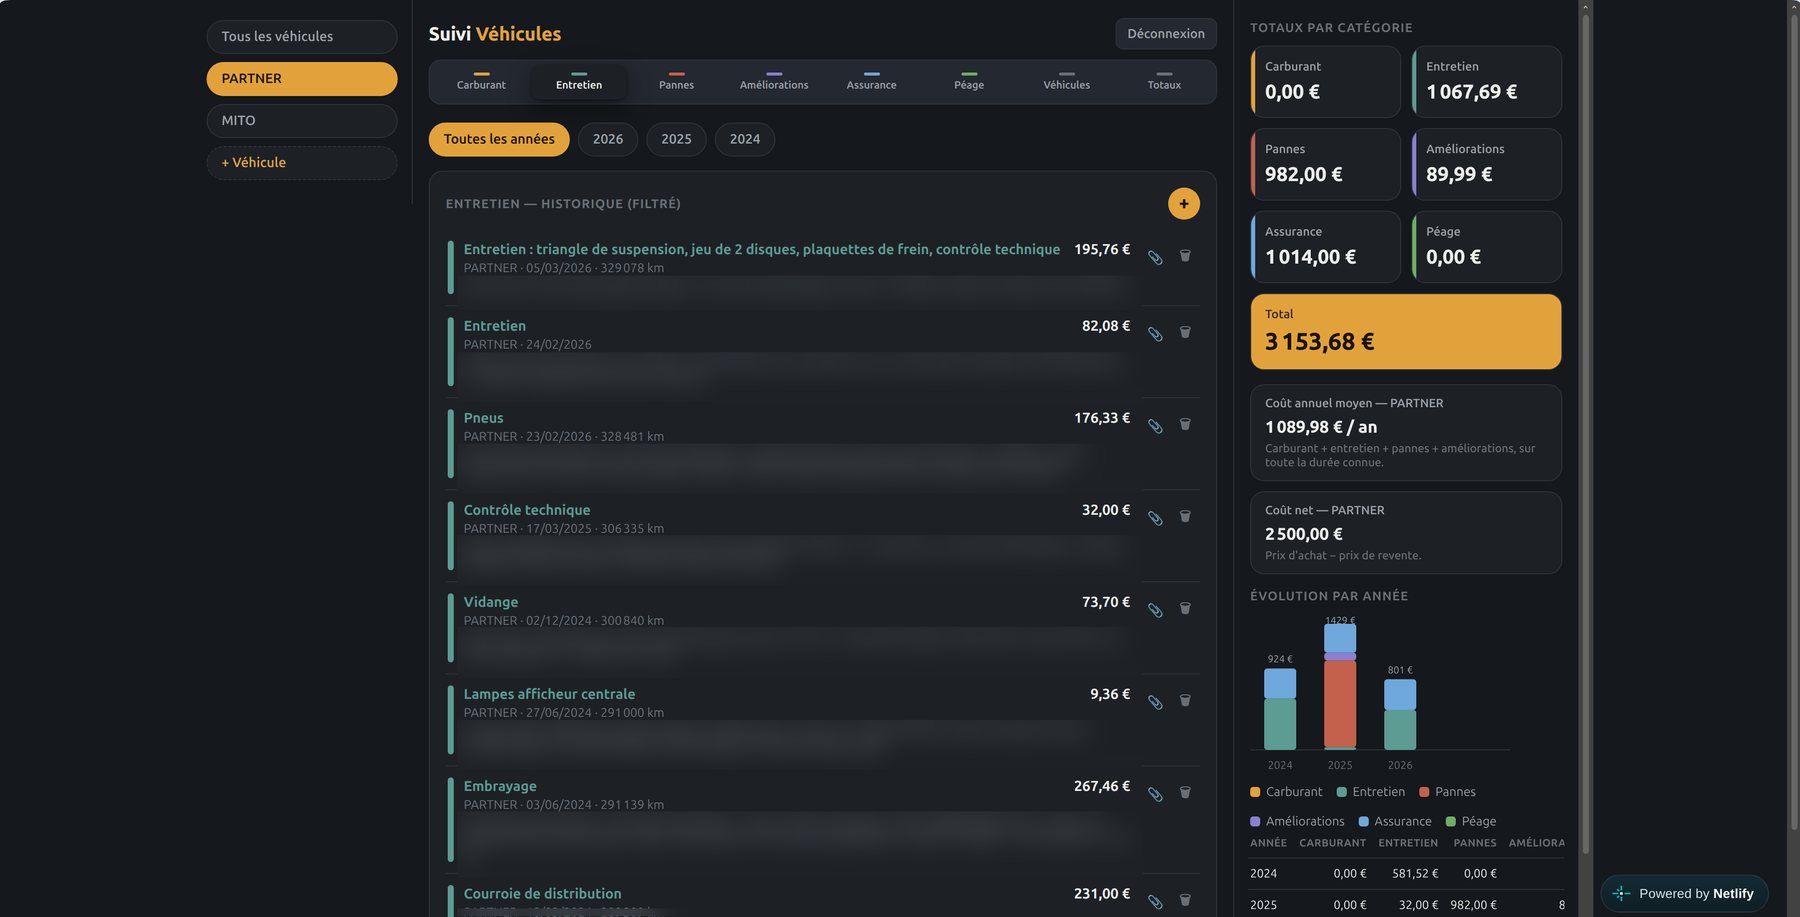The image size is (1800, 917).
Task: Delete the 195,76 € entretien entry
Action: 1185,256
